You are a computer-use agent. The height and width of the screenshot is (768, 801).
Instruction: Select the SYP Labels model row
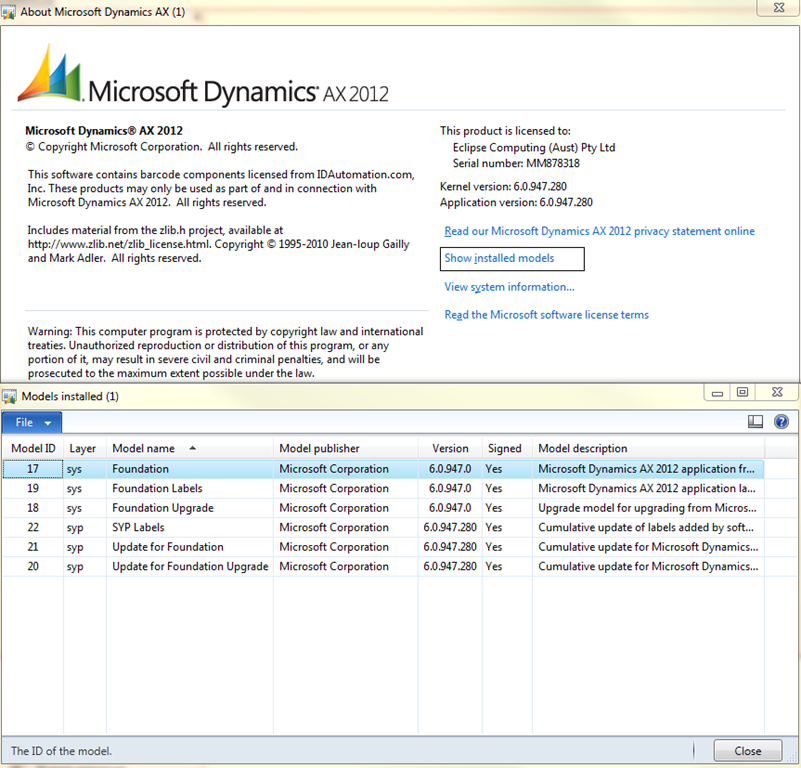point(383,527)
